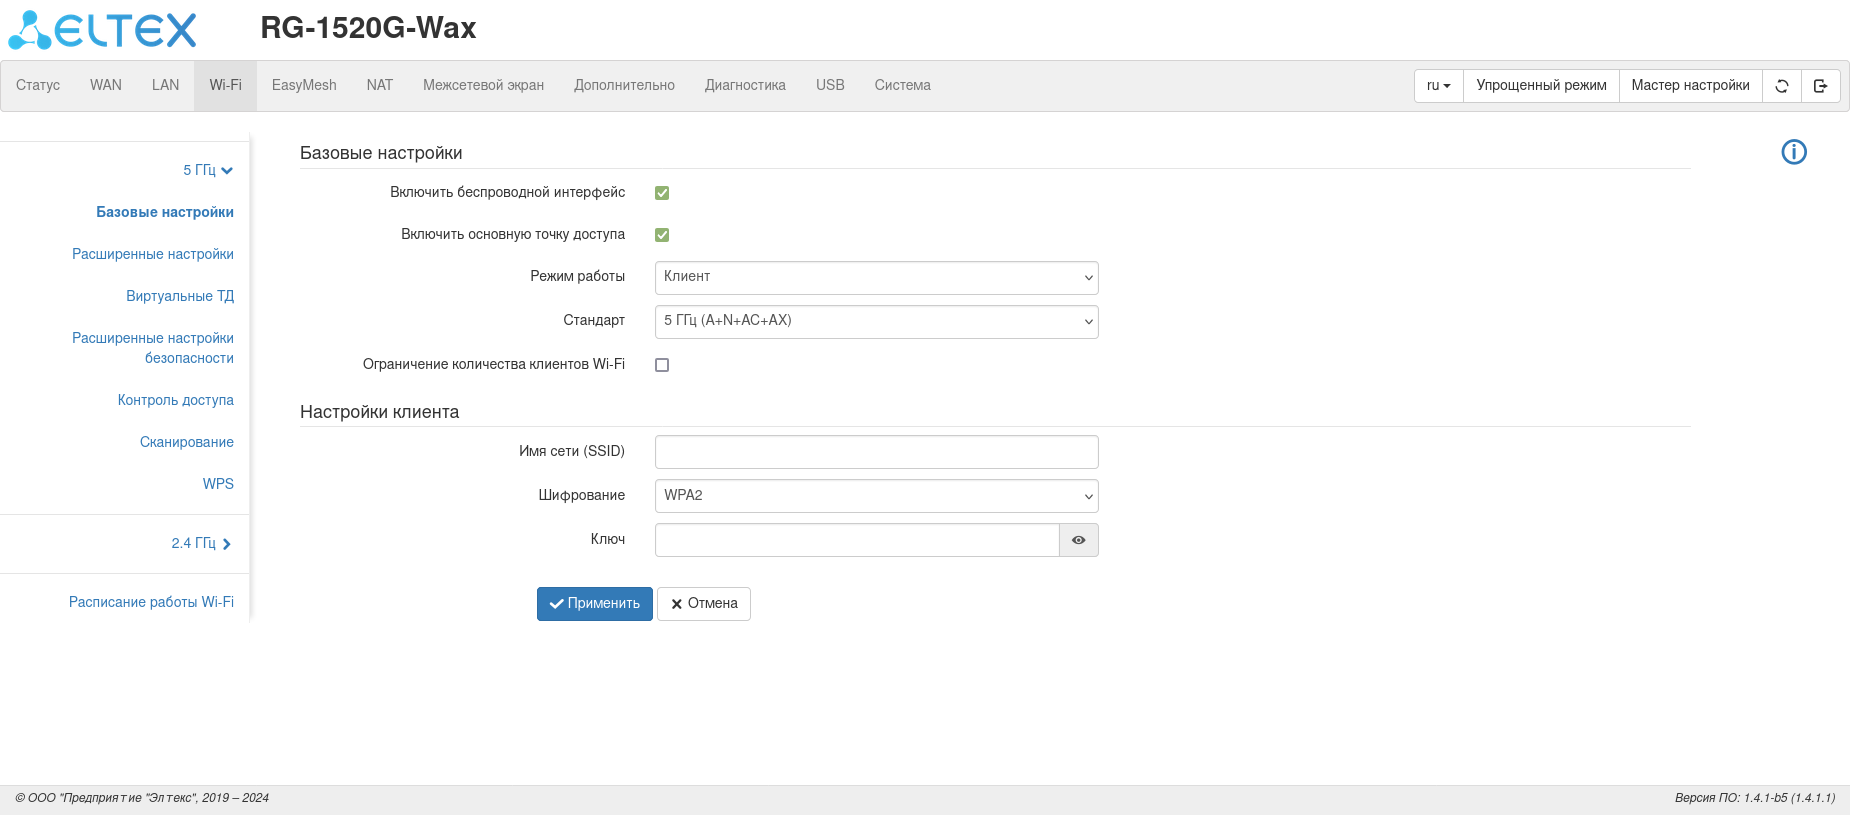
Task: Open the Сканирование sidebar link
Action: (187, 442)
